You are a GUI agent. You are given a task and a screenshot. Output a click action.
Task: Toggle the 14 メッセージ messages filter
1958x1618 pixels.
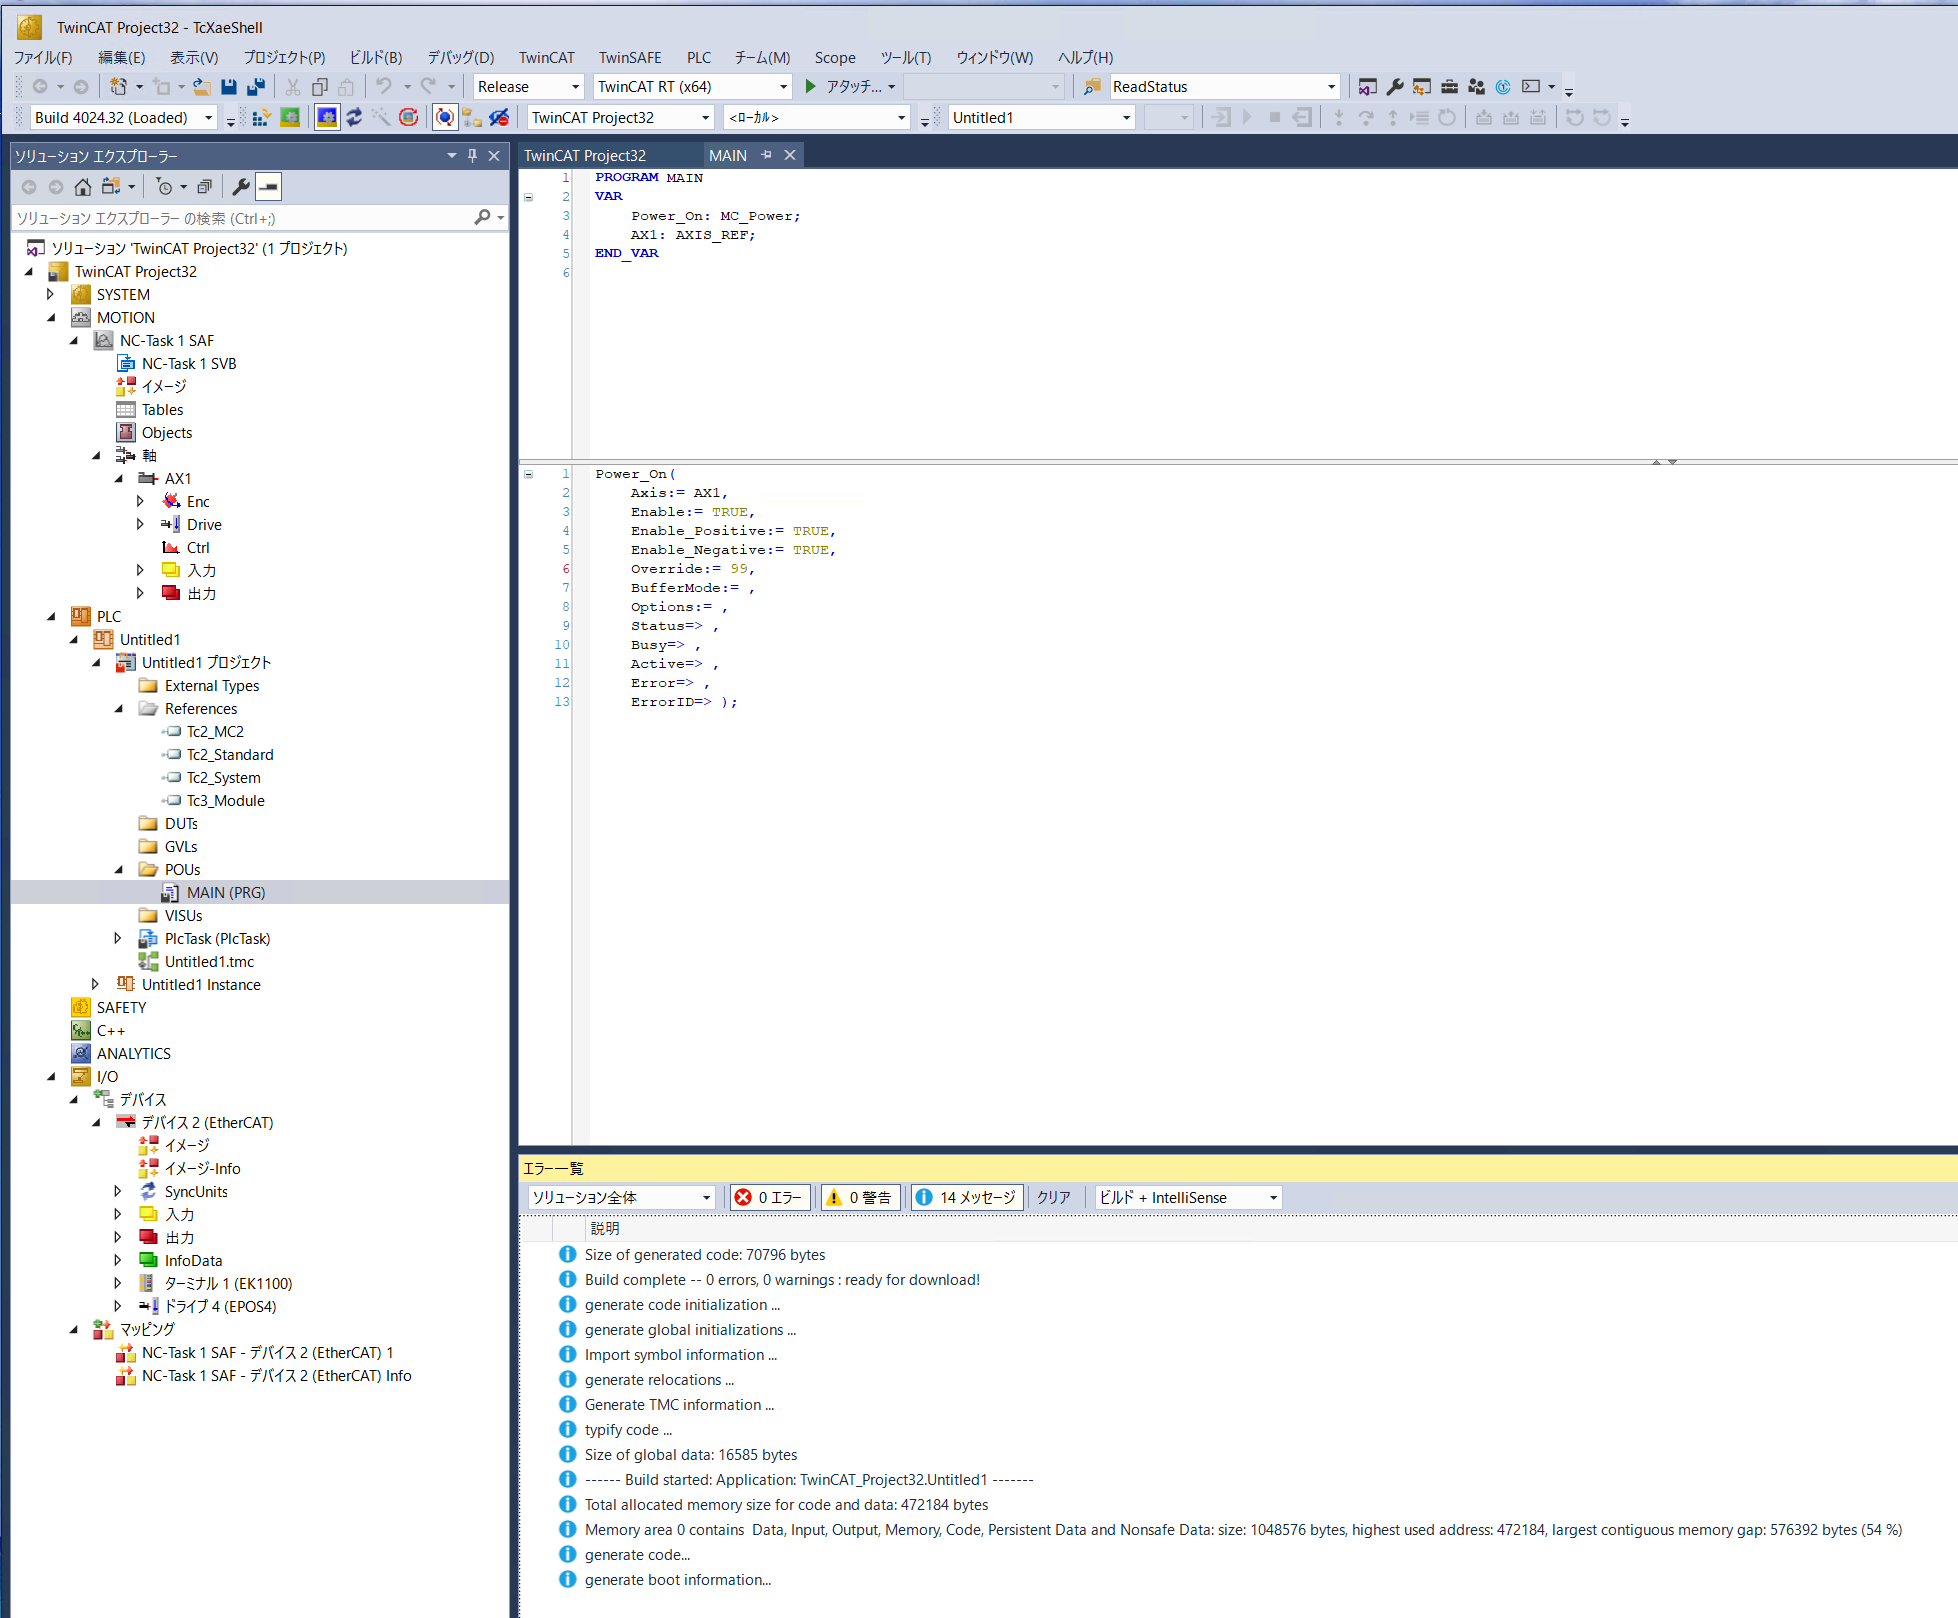(966, 1197)
